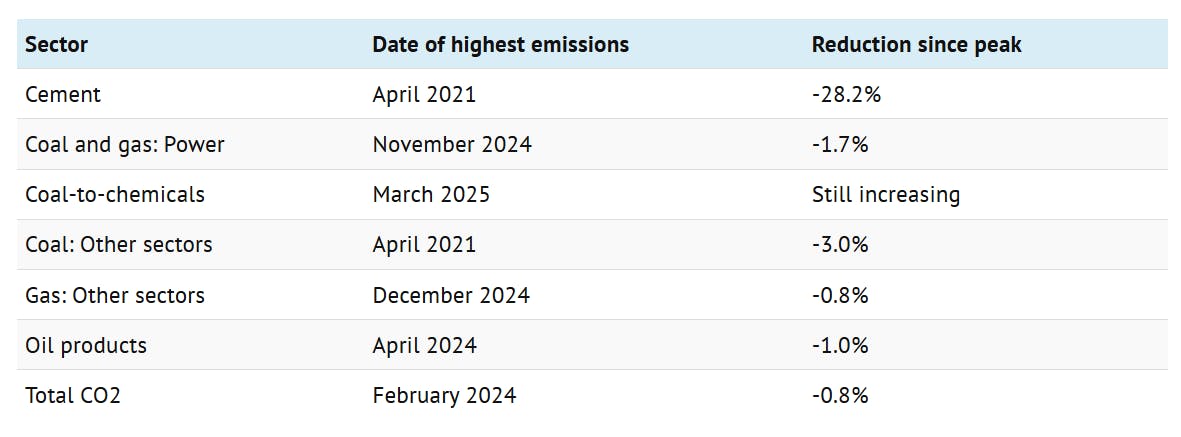
Task: Click the April 2024 date cell
Action: (424, 345)
